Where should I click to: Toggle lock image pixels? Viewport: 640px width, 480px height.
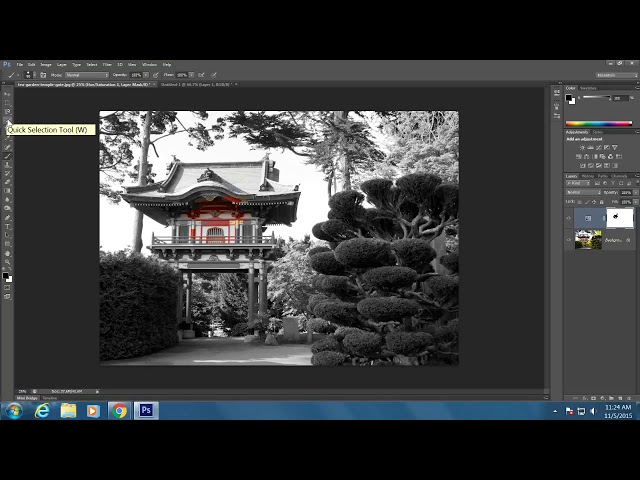(587, 202)
